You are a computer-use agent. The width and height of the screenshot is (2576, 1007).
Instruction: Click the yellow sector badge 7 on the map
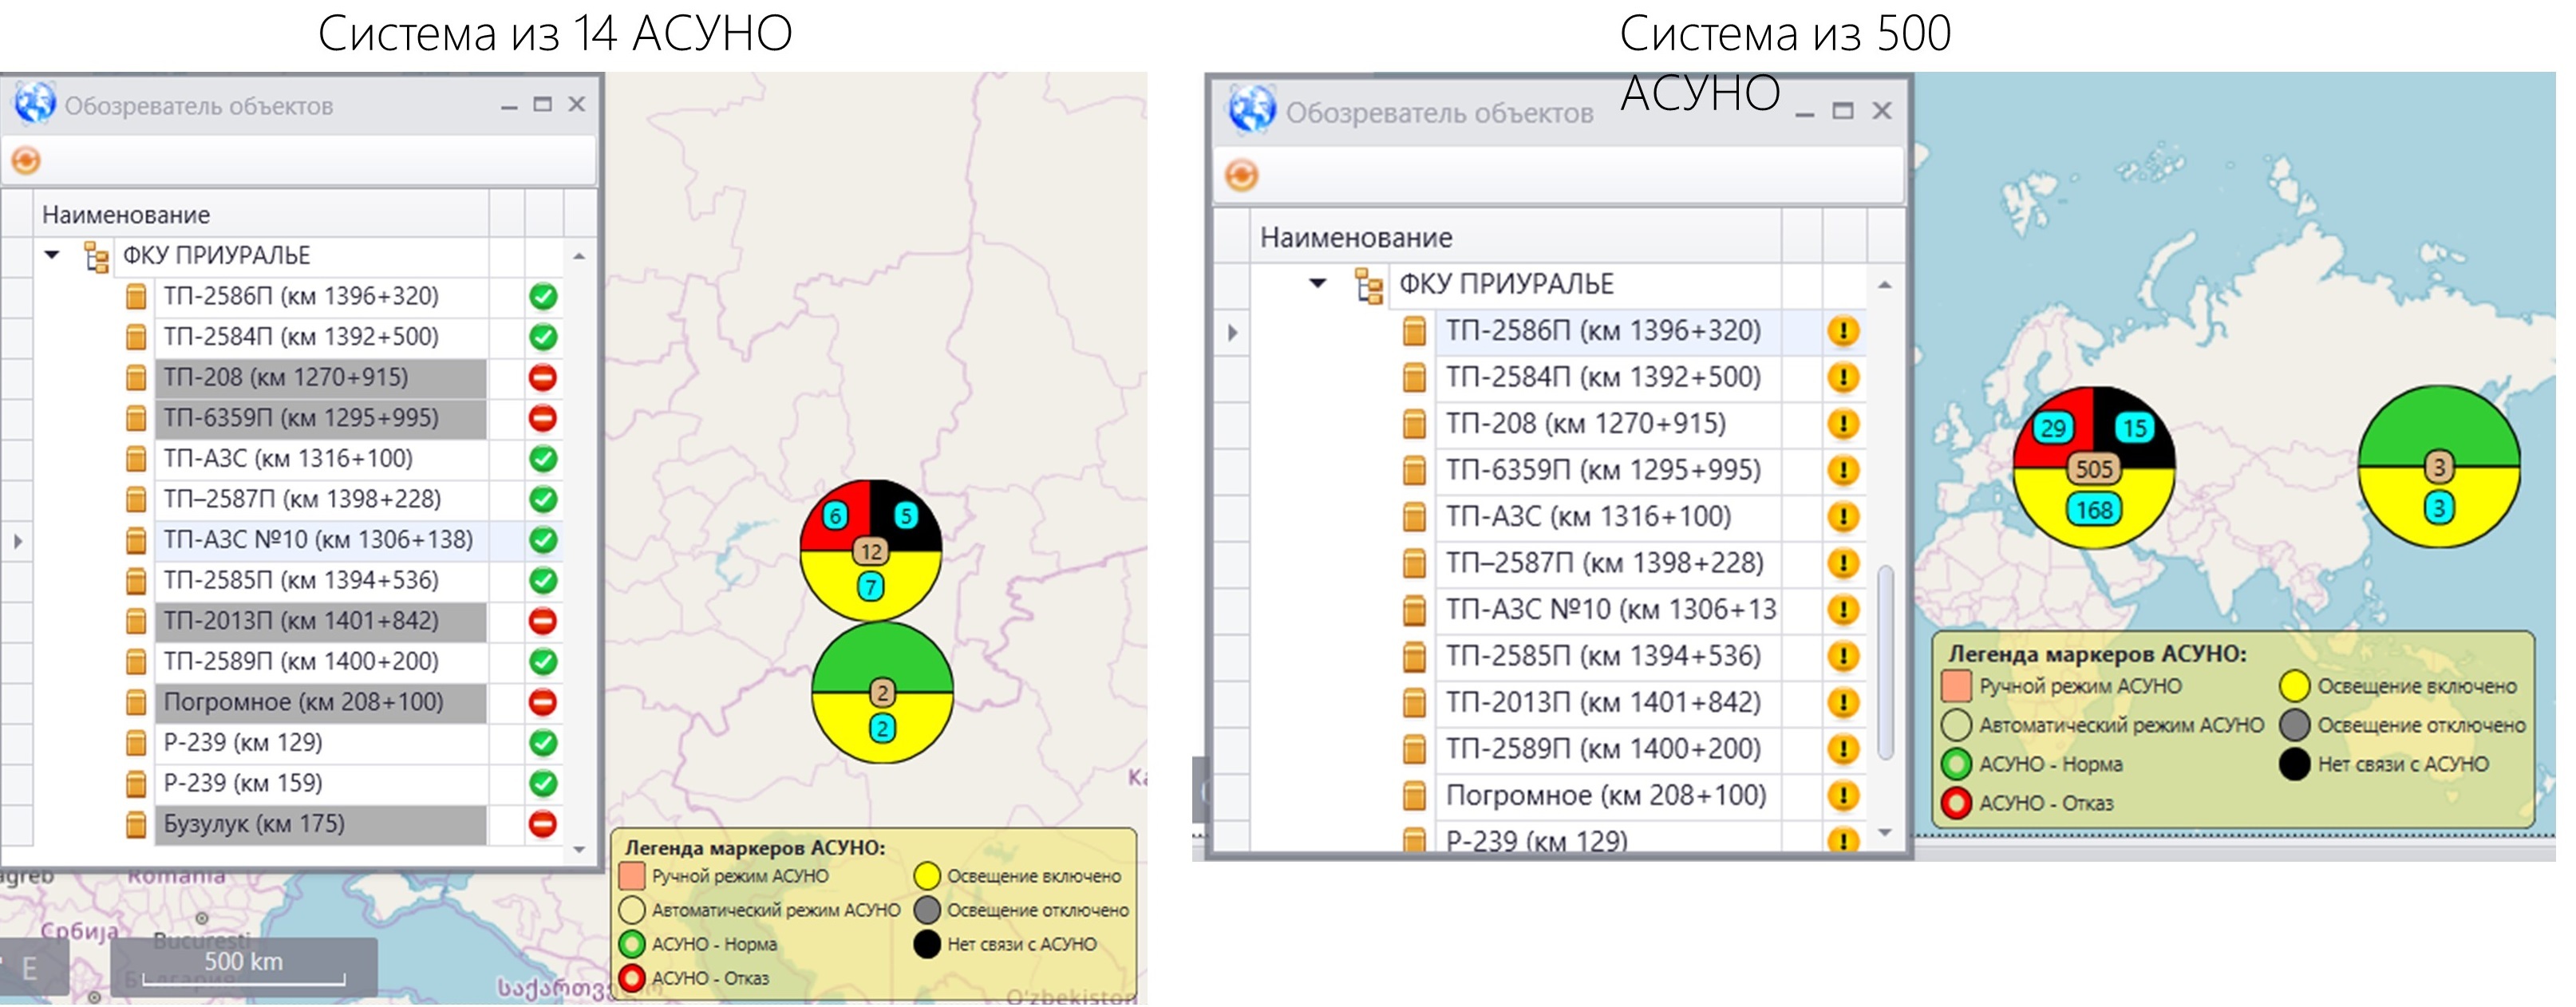(x=871, y=587)
